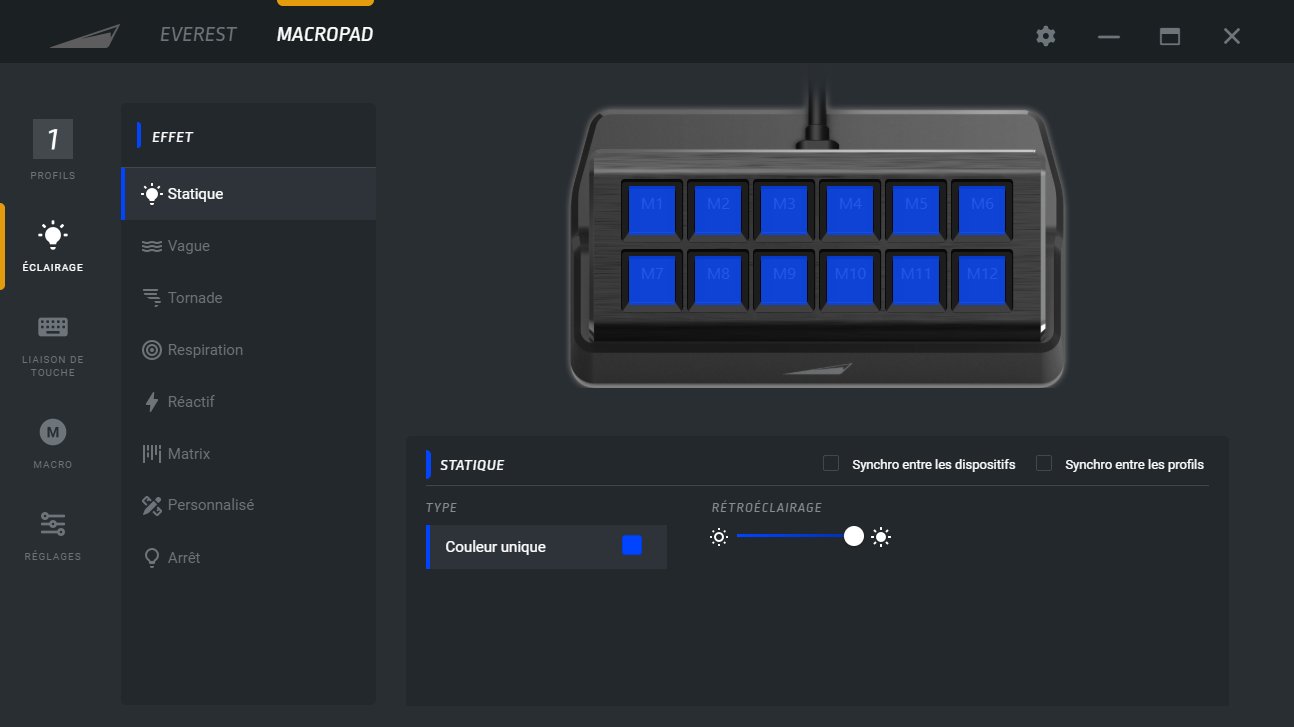Activate the Réactif lightning effect
1294x727 pixels.
(x=190, y=401)
